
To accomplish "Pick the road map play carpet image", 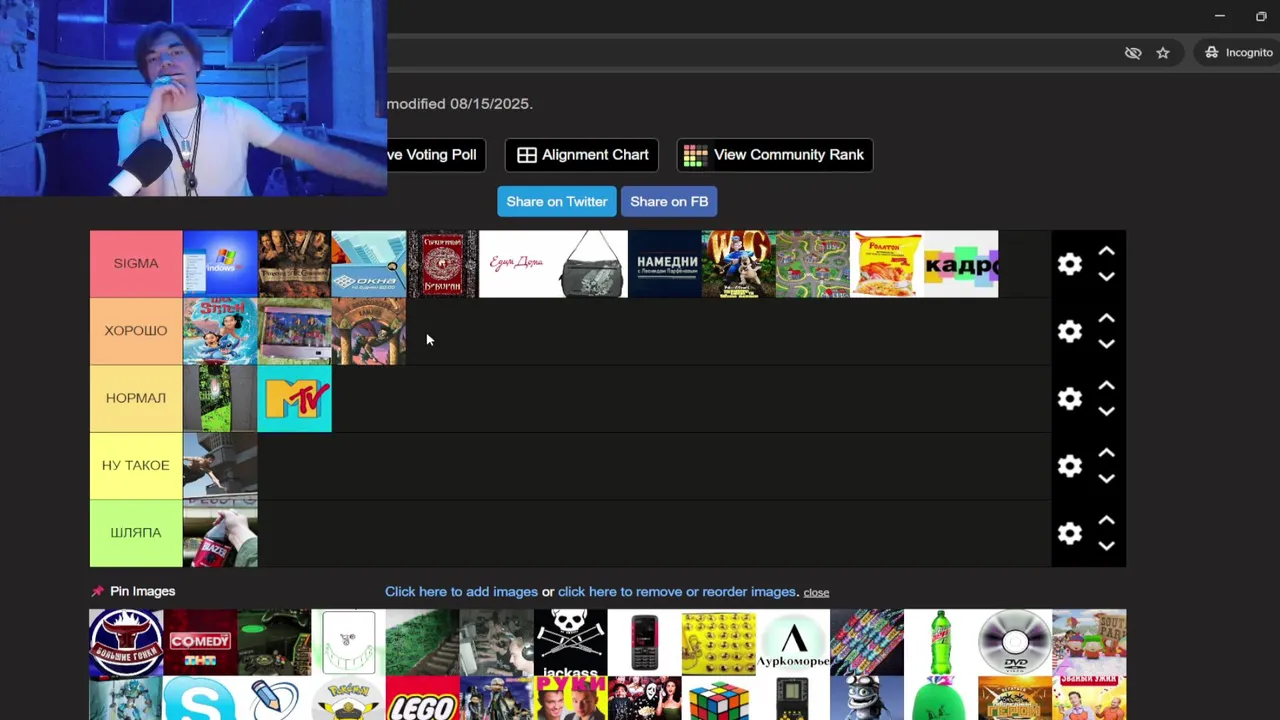I will pos(812,264).
